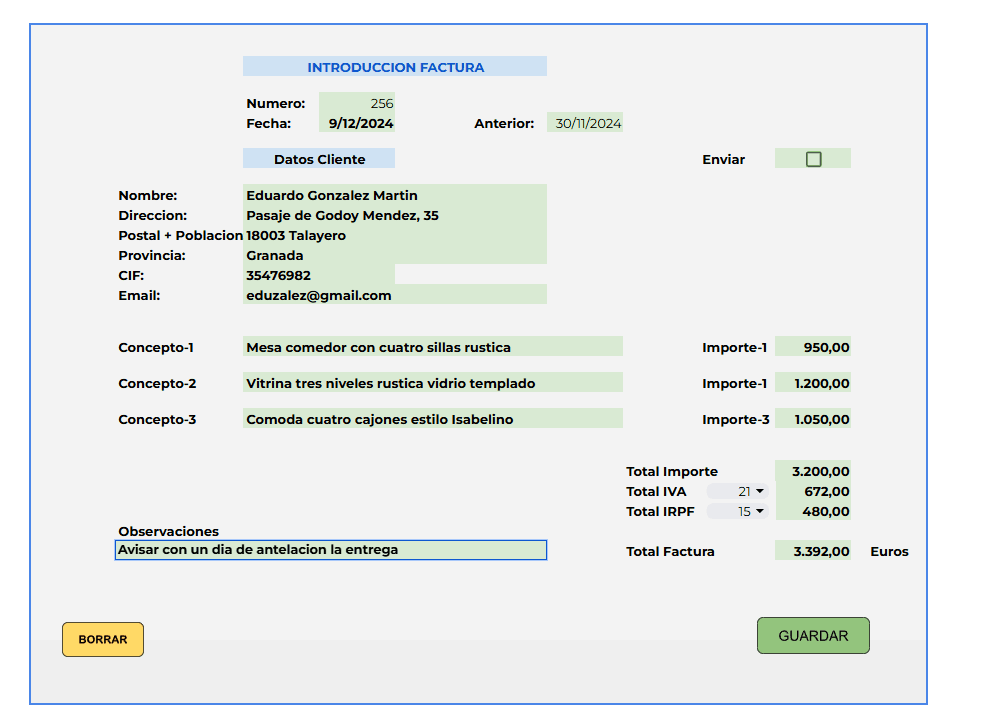Click the Euros label

889,551
